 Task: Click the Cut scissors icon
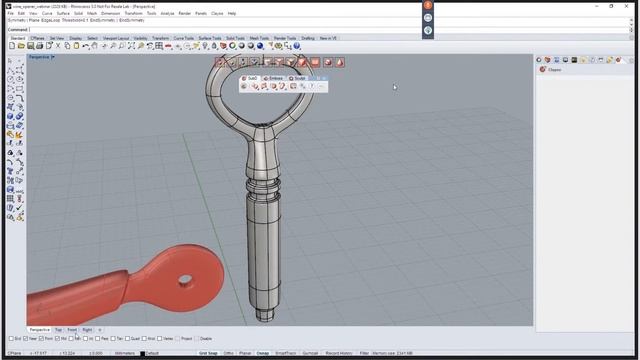tap(58, 46)
